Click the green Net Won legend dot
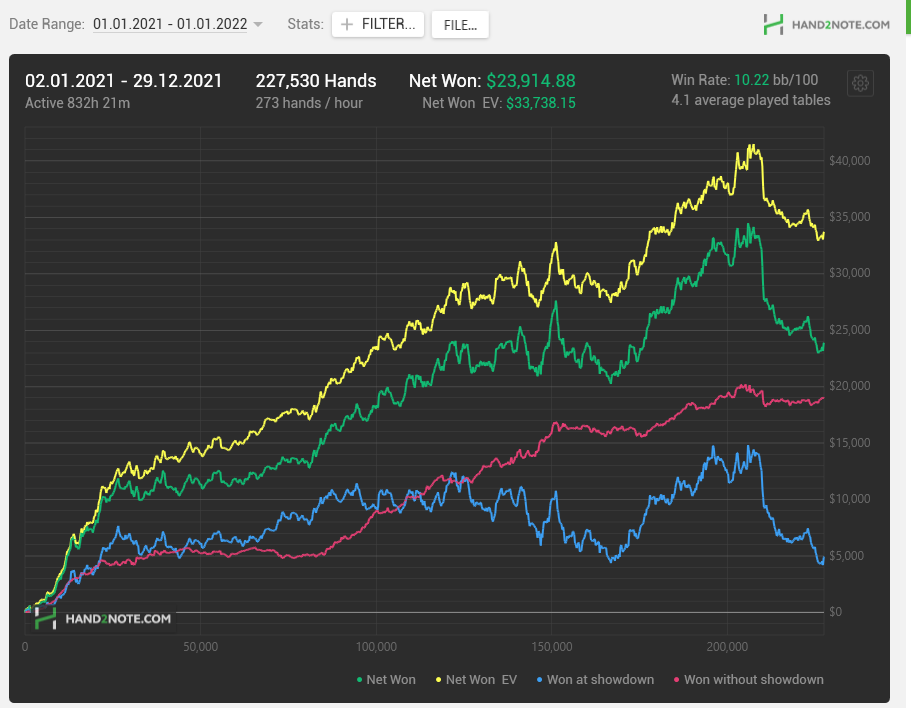911x708 pixels. [x=359, y=680]
